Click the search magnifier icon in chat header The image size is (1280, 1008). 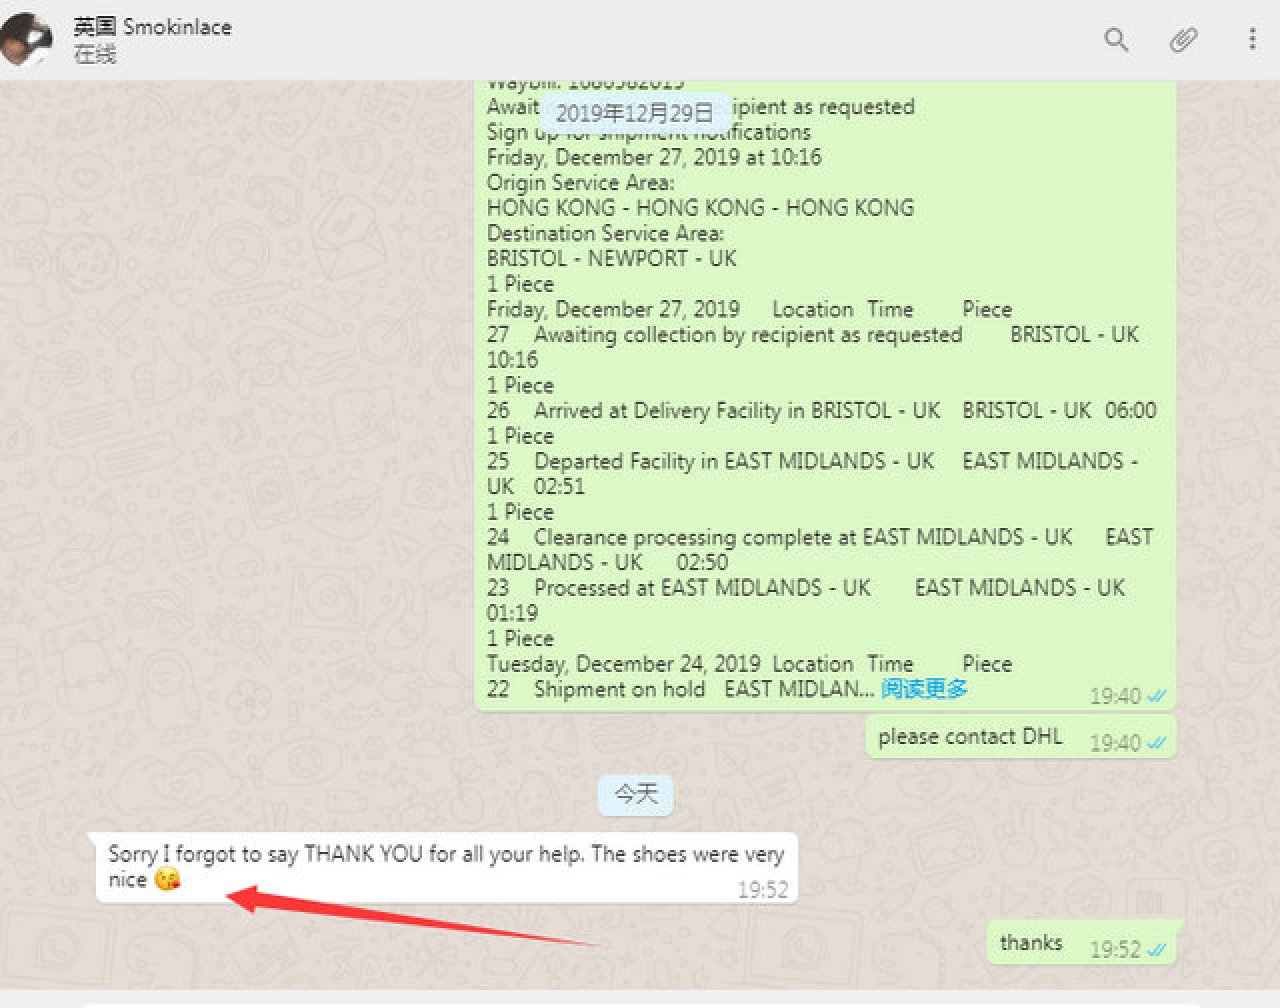coord(1116,40)
